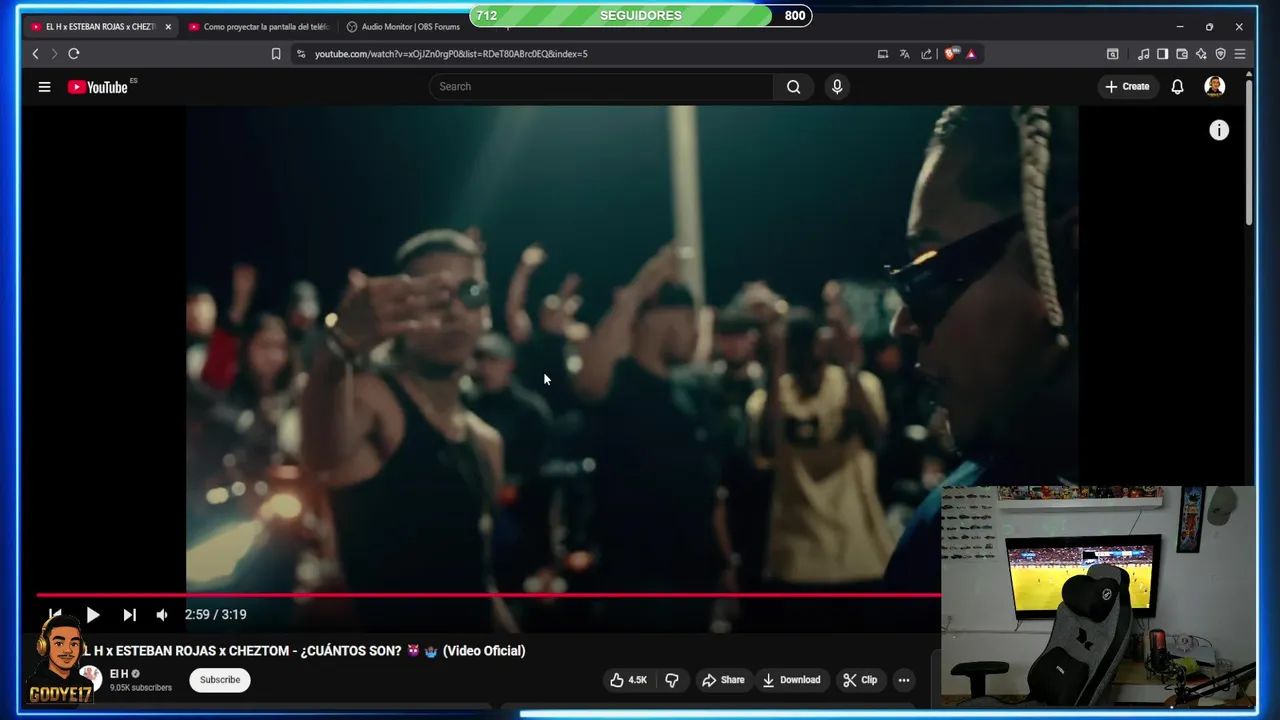Image resolution: width=1280 pixels, height=720 pixels.
Task: Open the YouTube guide hamburger menu
Action: click(44, 87)
